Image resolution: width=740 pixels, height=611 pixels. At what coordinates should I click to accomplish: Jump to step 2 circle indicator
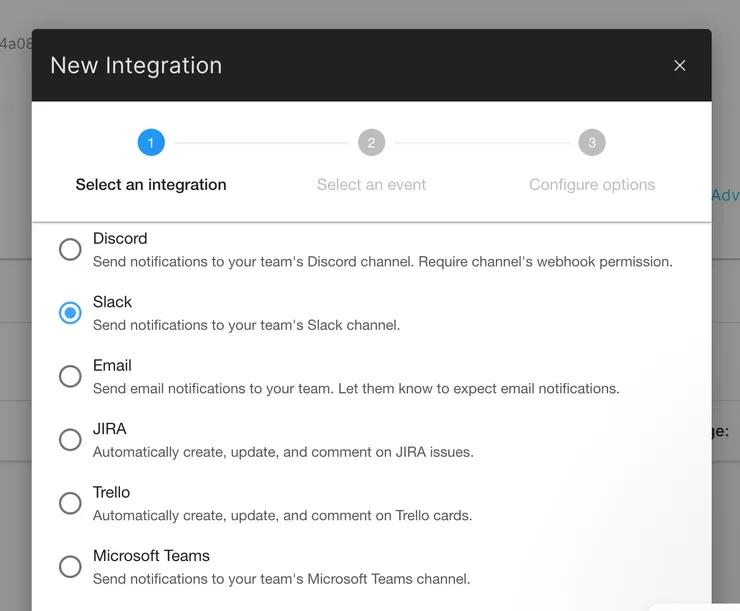click(x=371, y=143)
